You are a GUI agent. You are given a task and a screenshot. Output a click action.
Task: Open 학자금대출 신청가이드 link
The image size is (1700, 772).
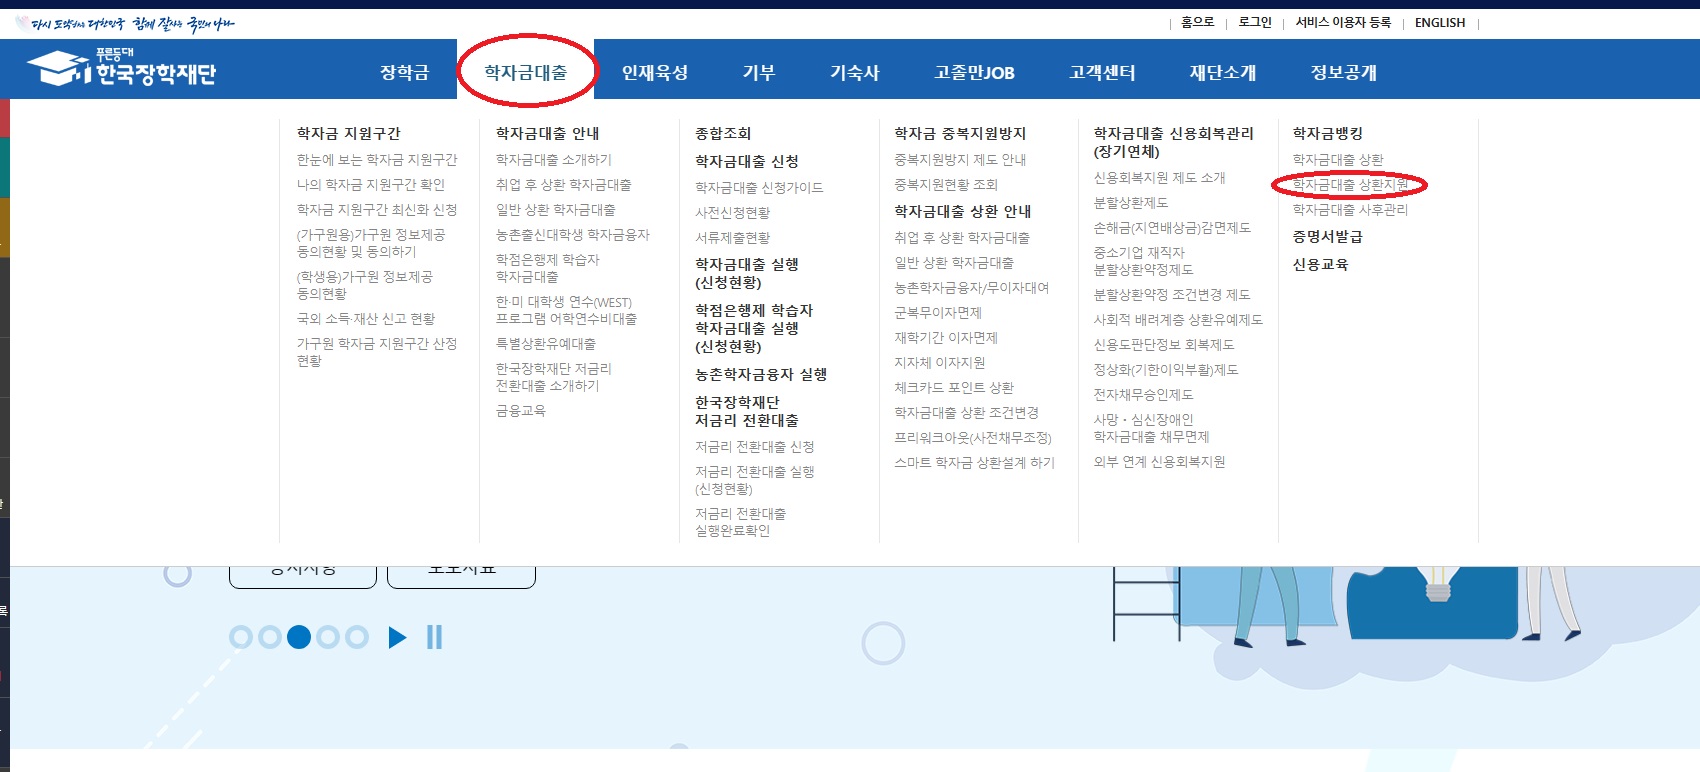click(x=759, y=187)
